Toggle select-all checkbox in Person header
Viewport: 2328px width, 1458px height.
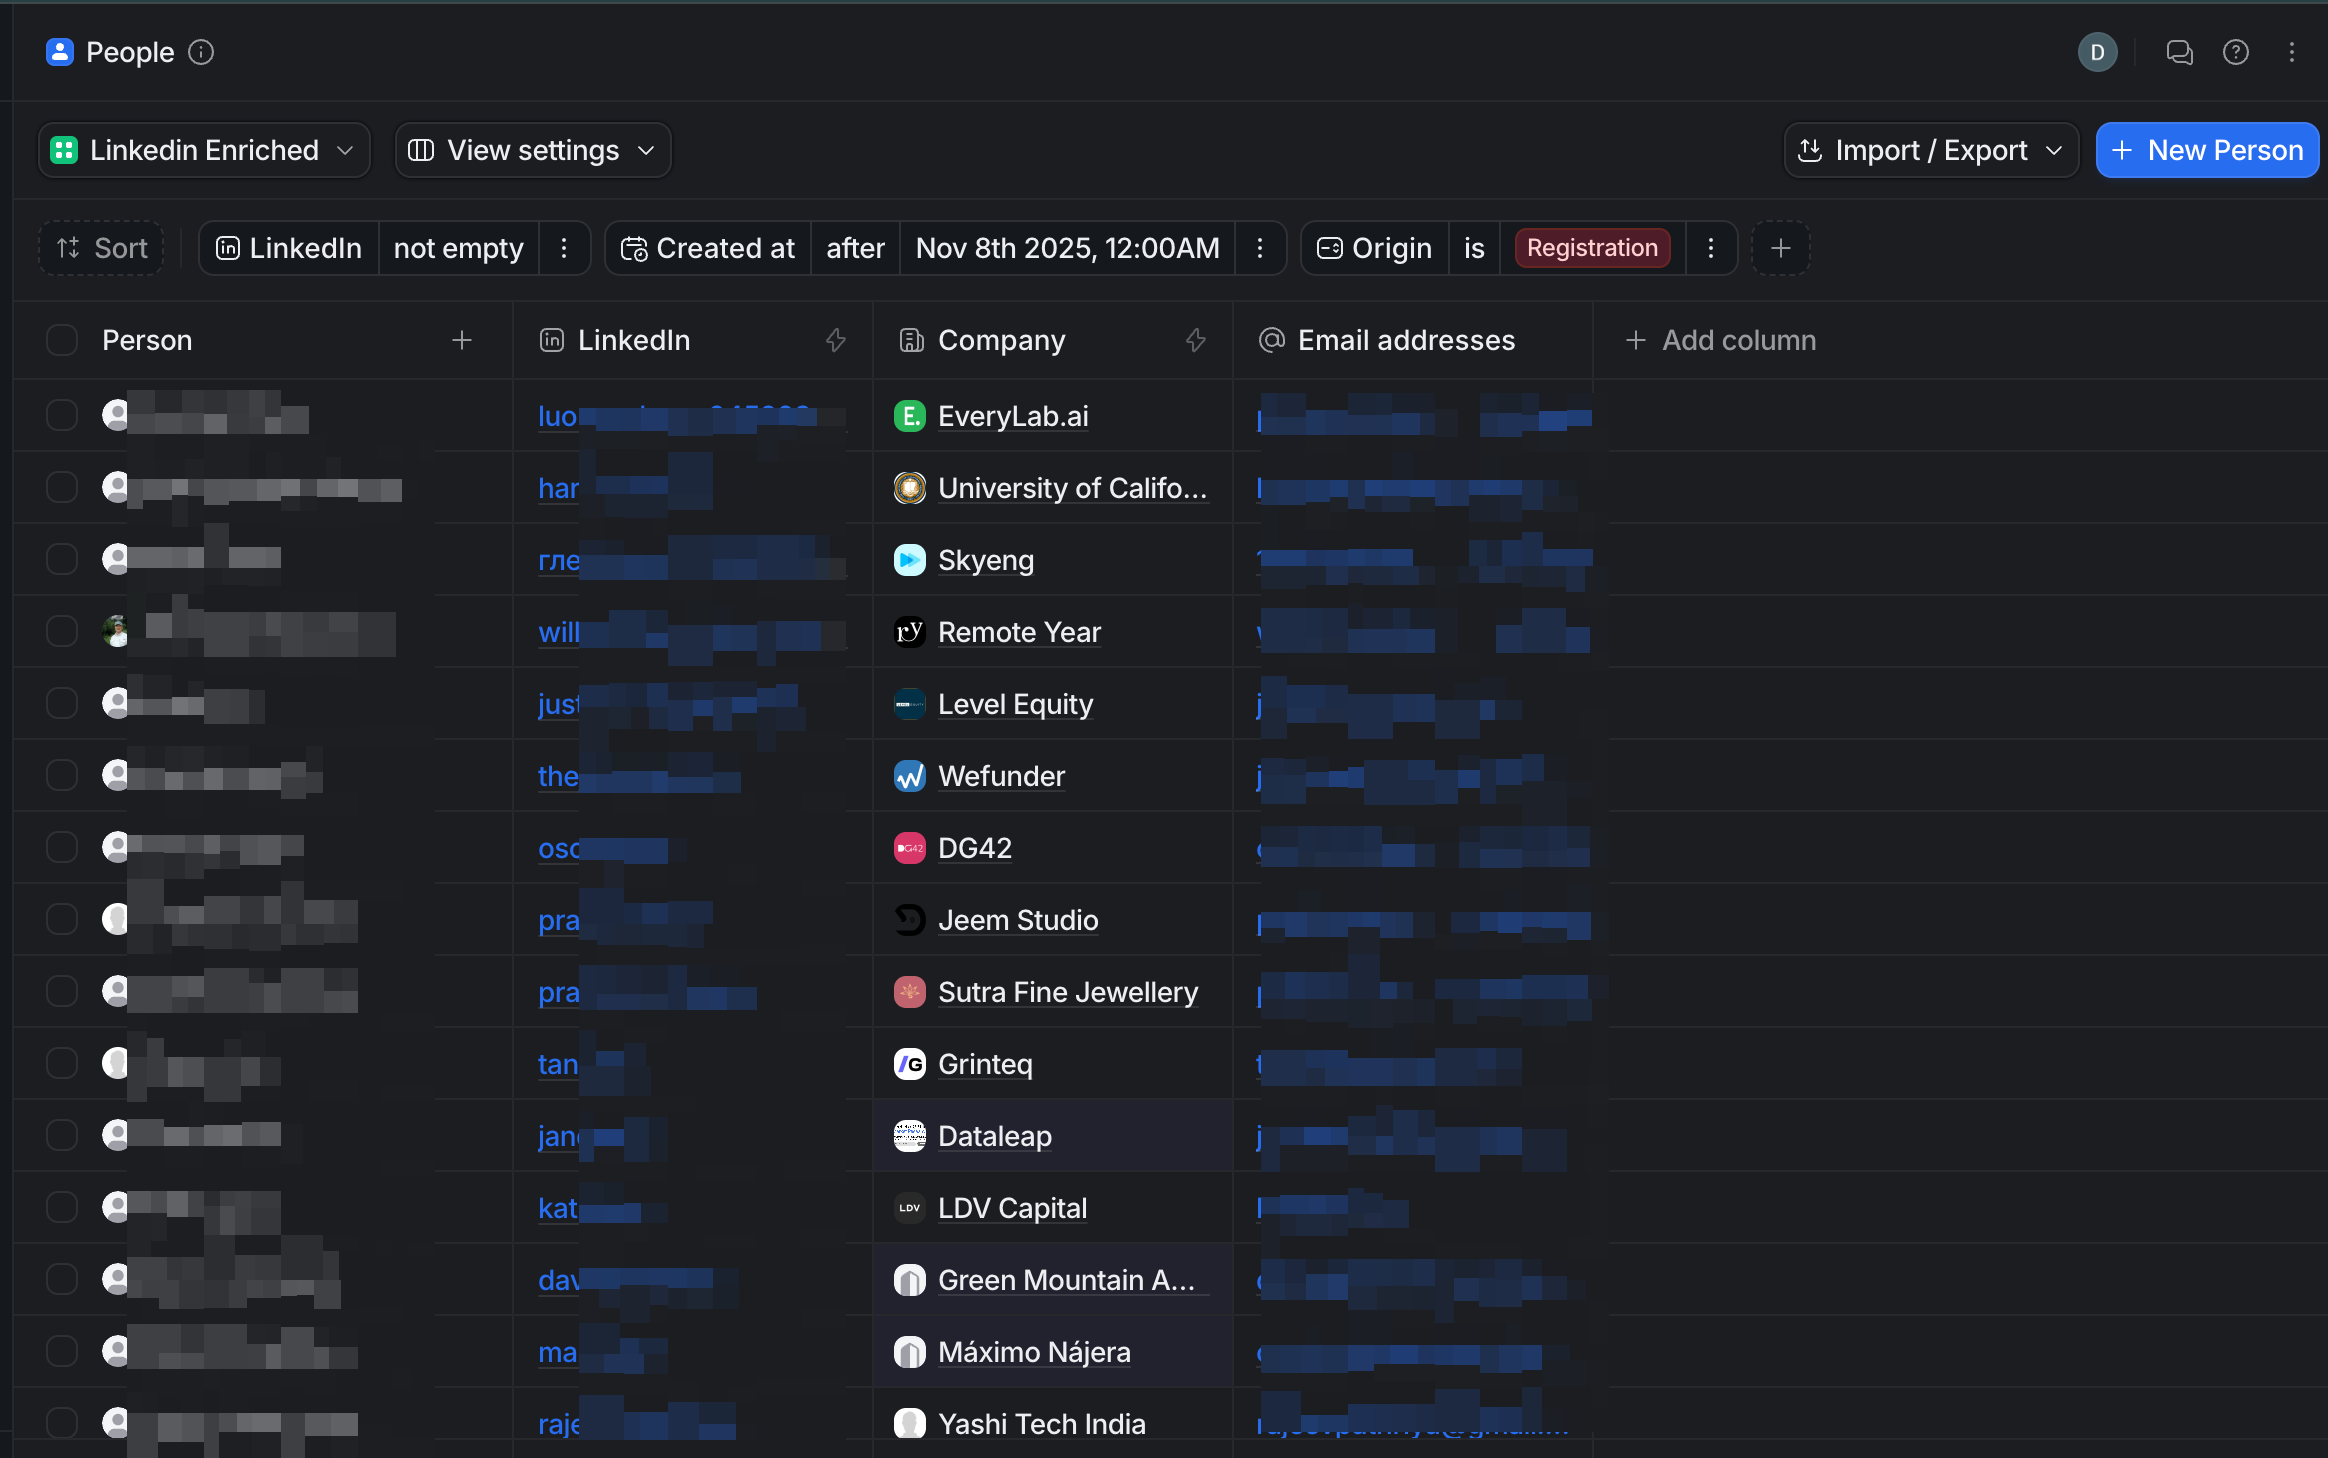click(62, 340)
